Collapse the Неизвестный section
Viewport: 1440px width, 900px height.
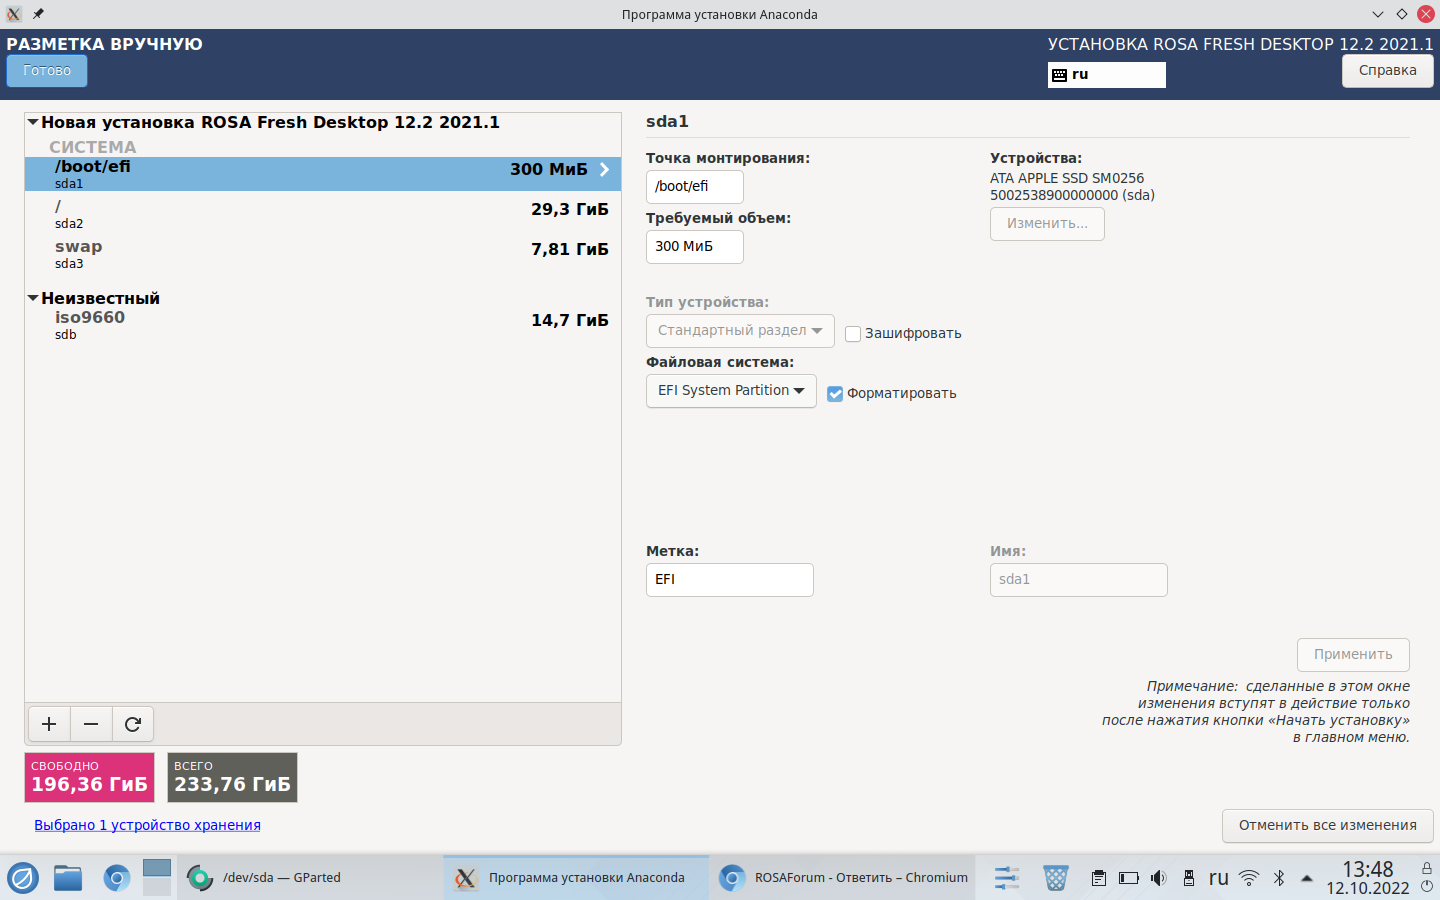click(x=33, y=298)
